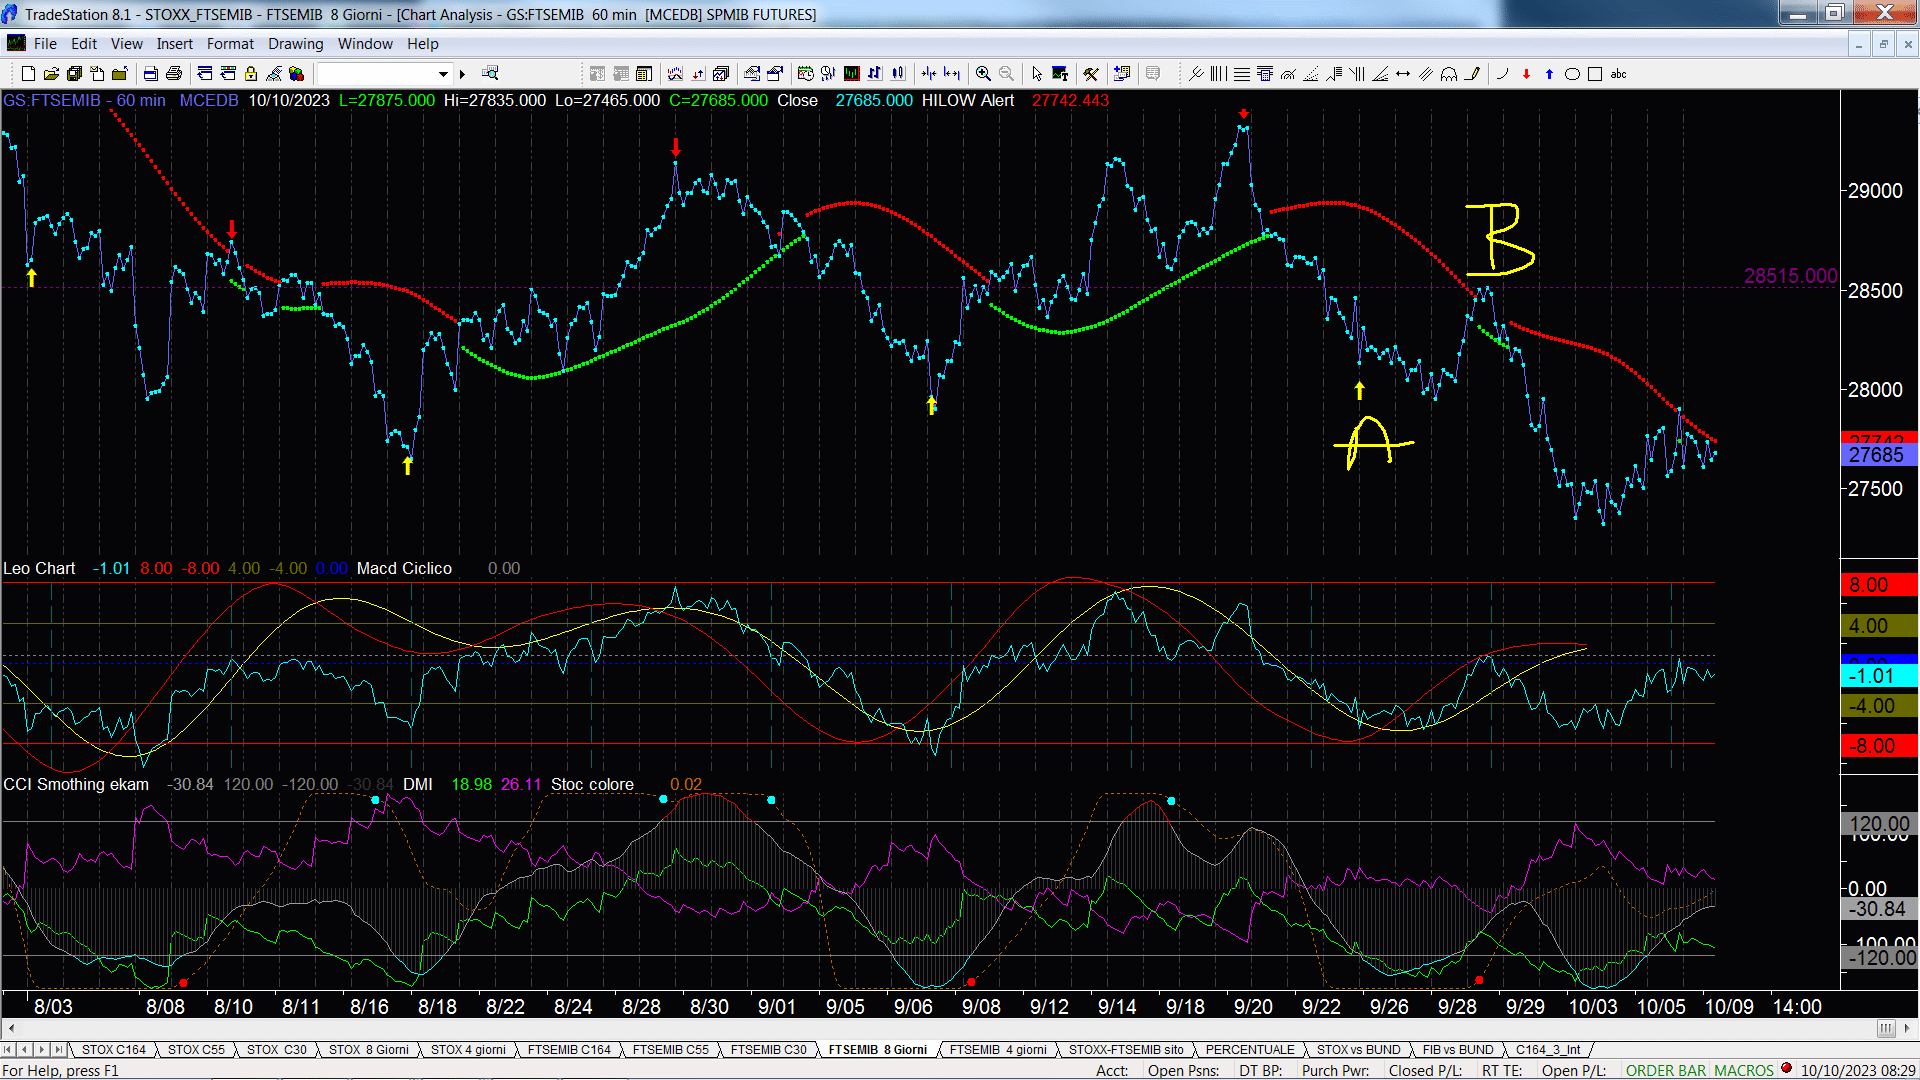Click horizontal scrollbar right arrow
The width and height of the screenshot is (1920, 1080).
point(1908,1028)
